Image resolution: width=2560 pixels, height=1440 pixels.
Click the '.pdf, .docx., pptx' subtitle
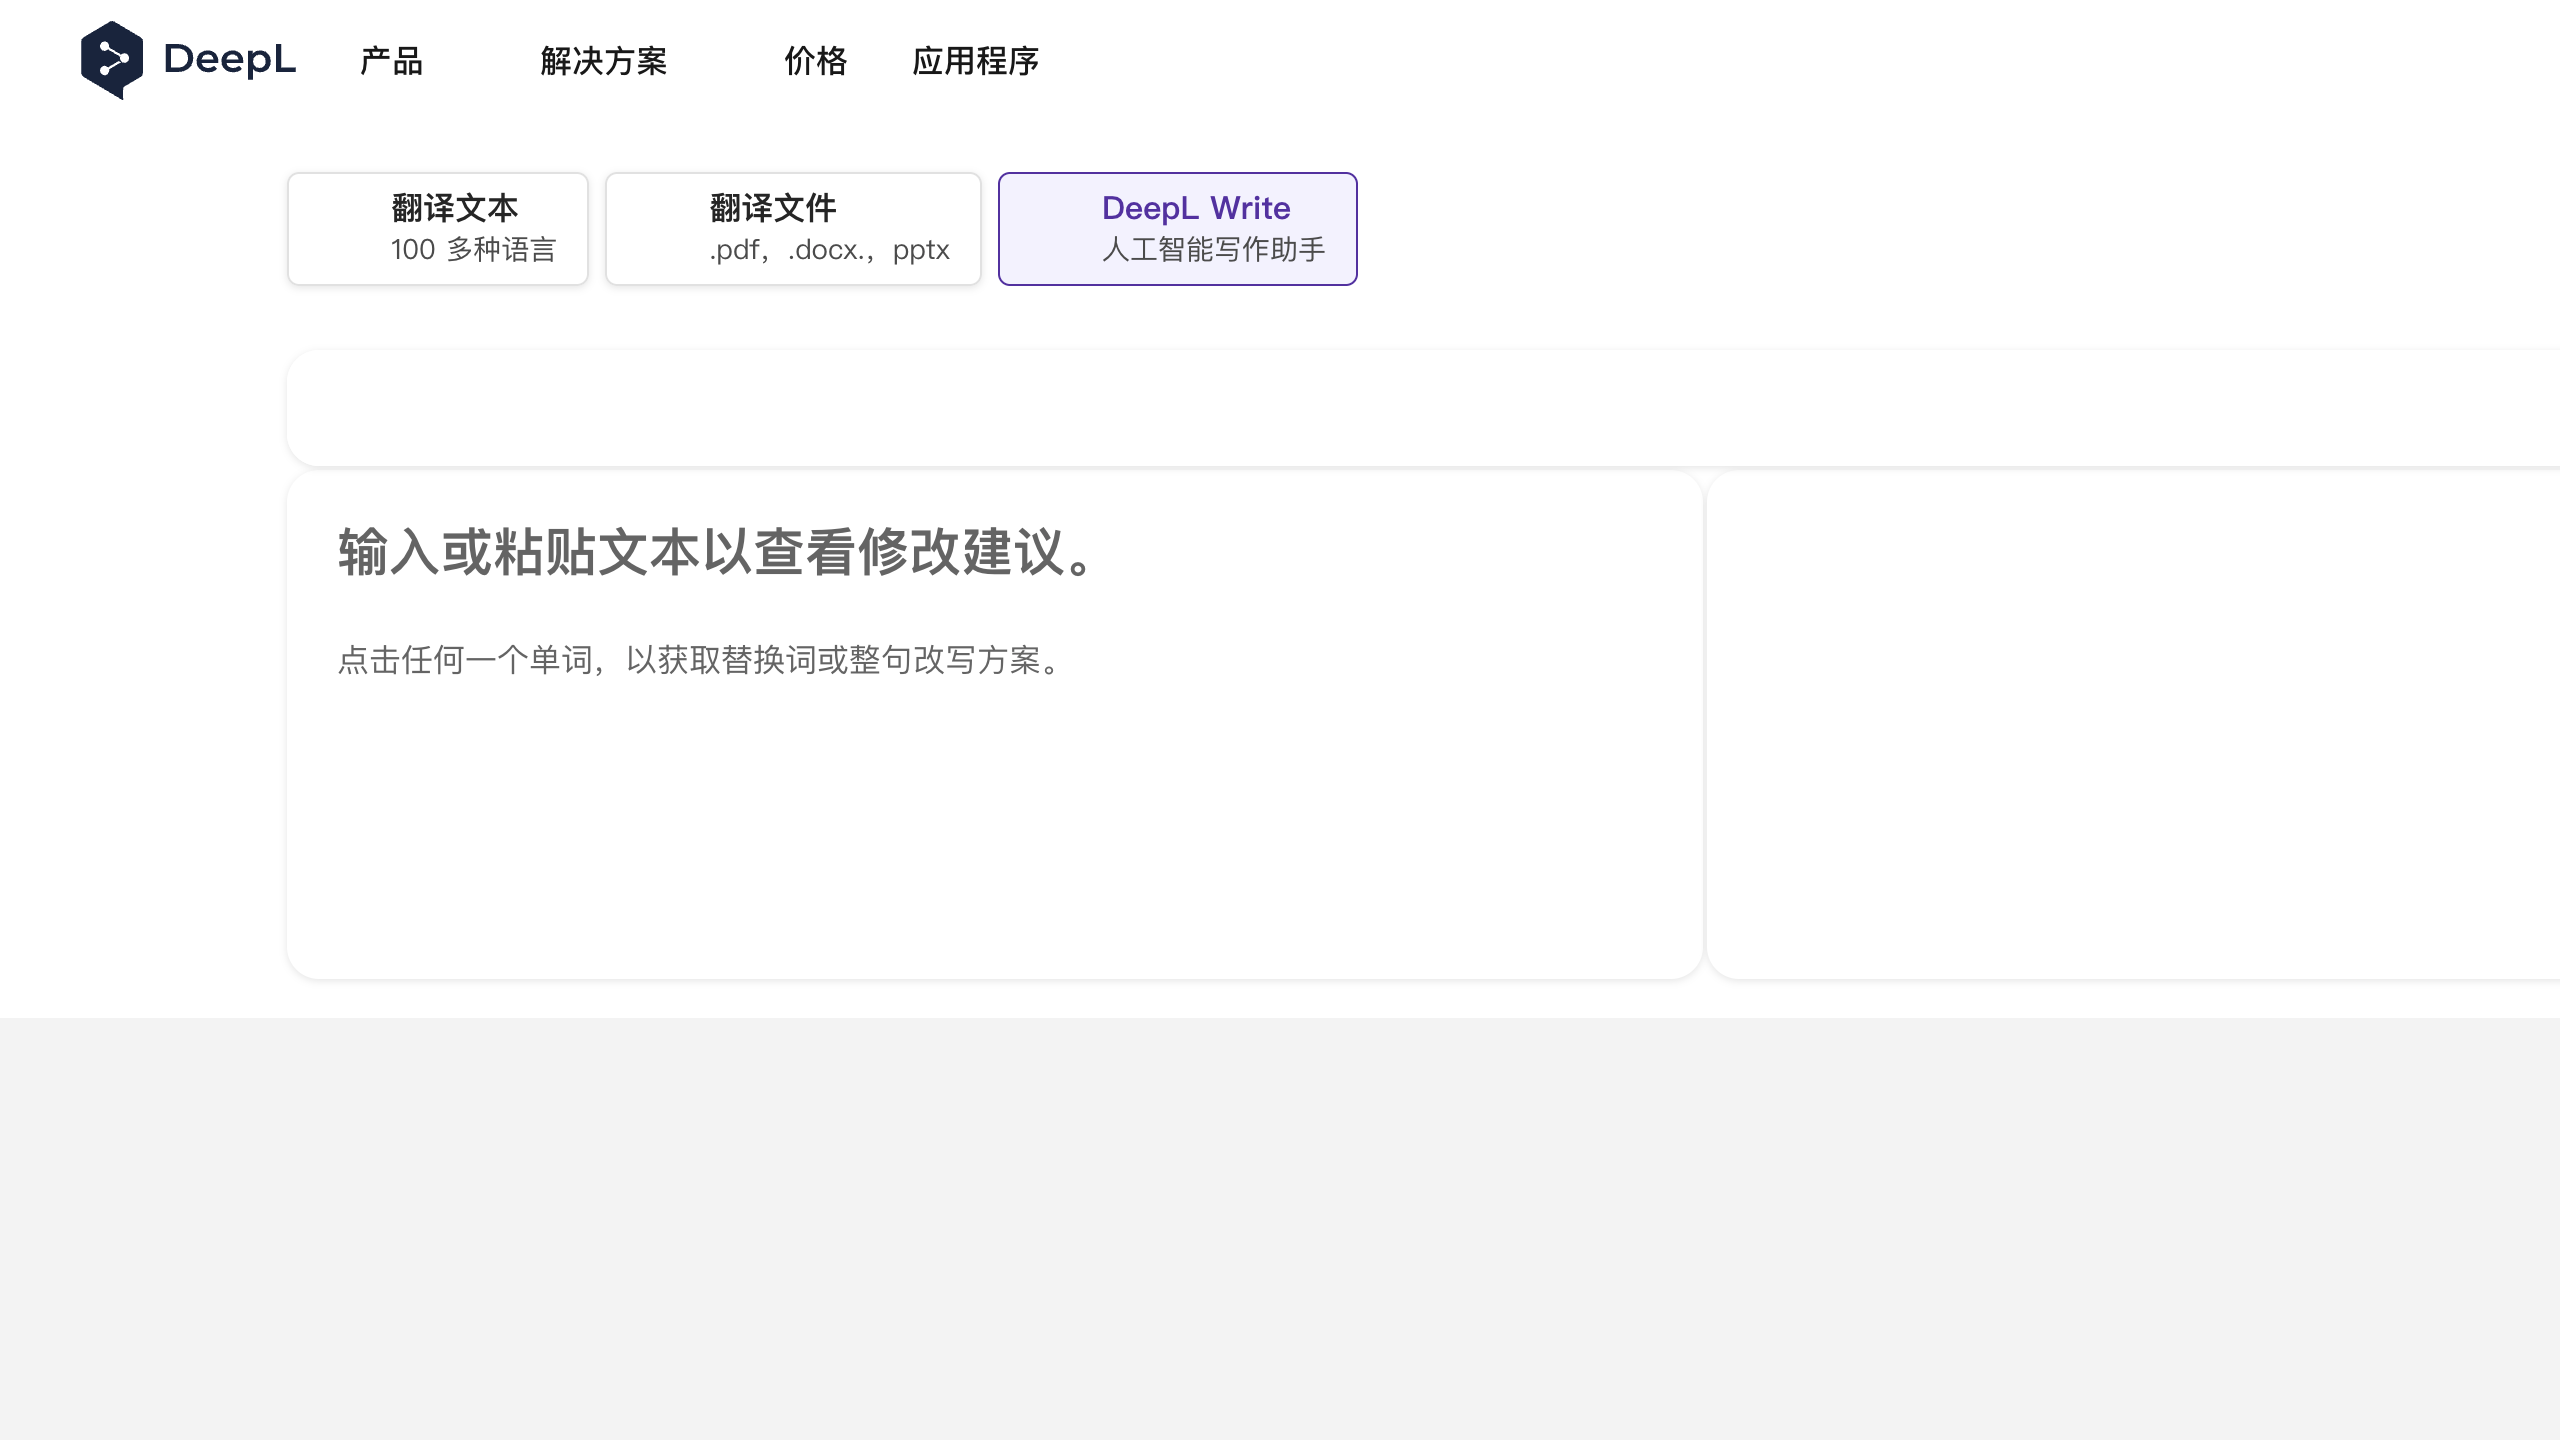pyautogui.click(x=829, y=250)
